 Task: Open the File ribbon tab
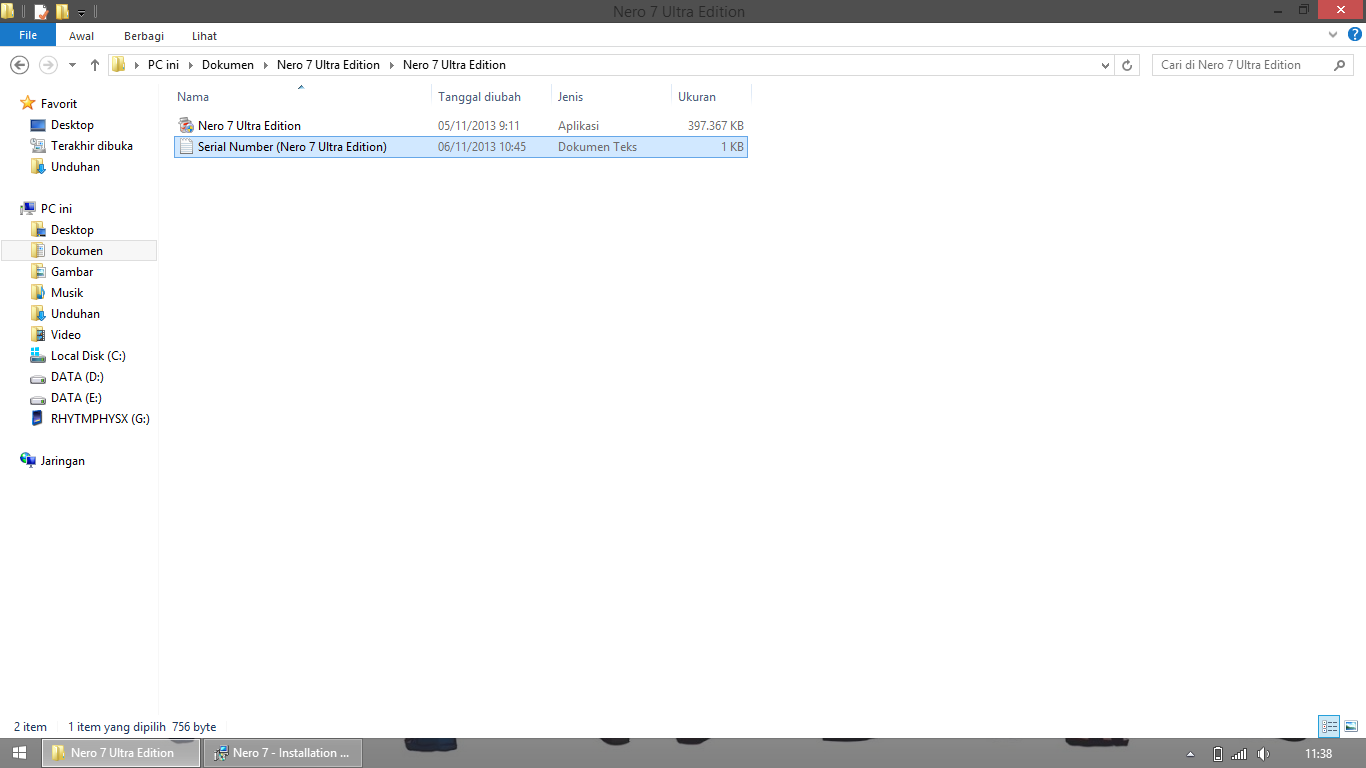pos(28,35)
